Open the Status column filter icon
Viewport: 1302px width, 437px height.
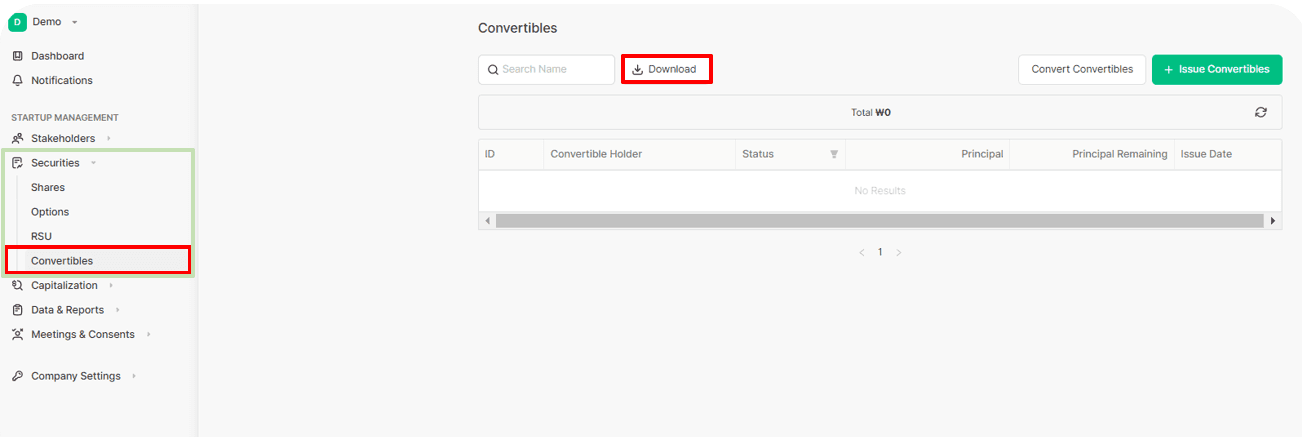click(x=834, y=154)
